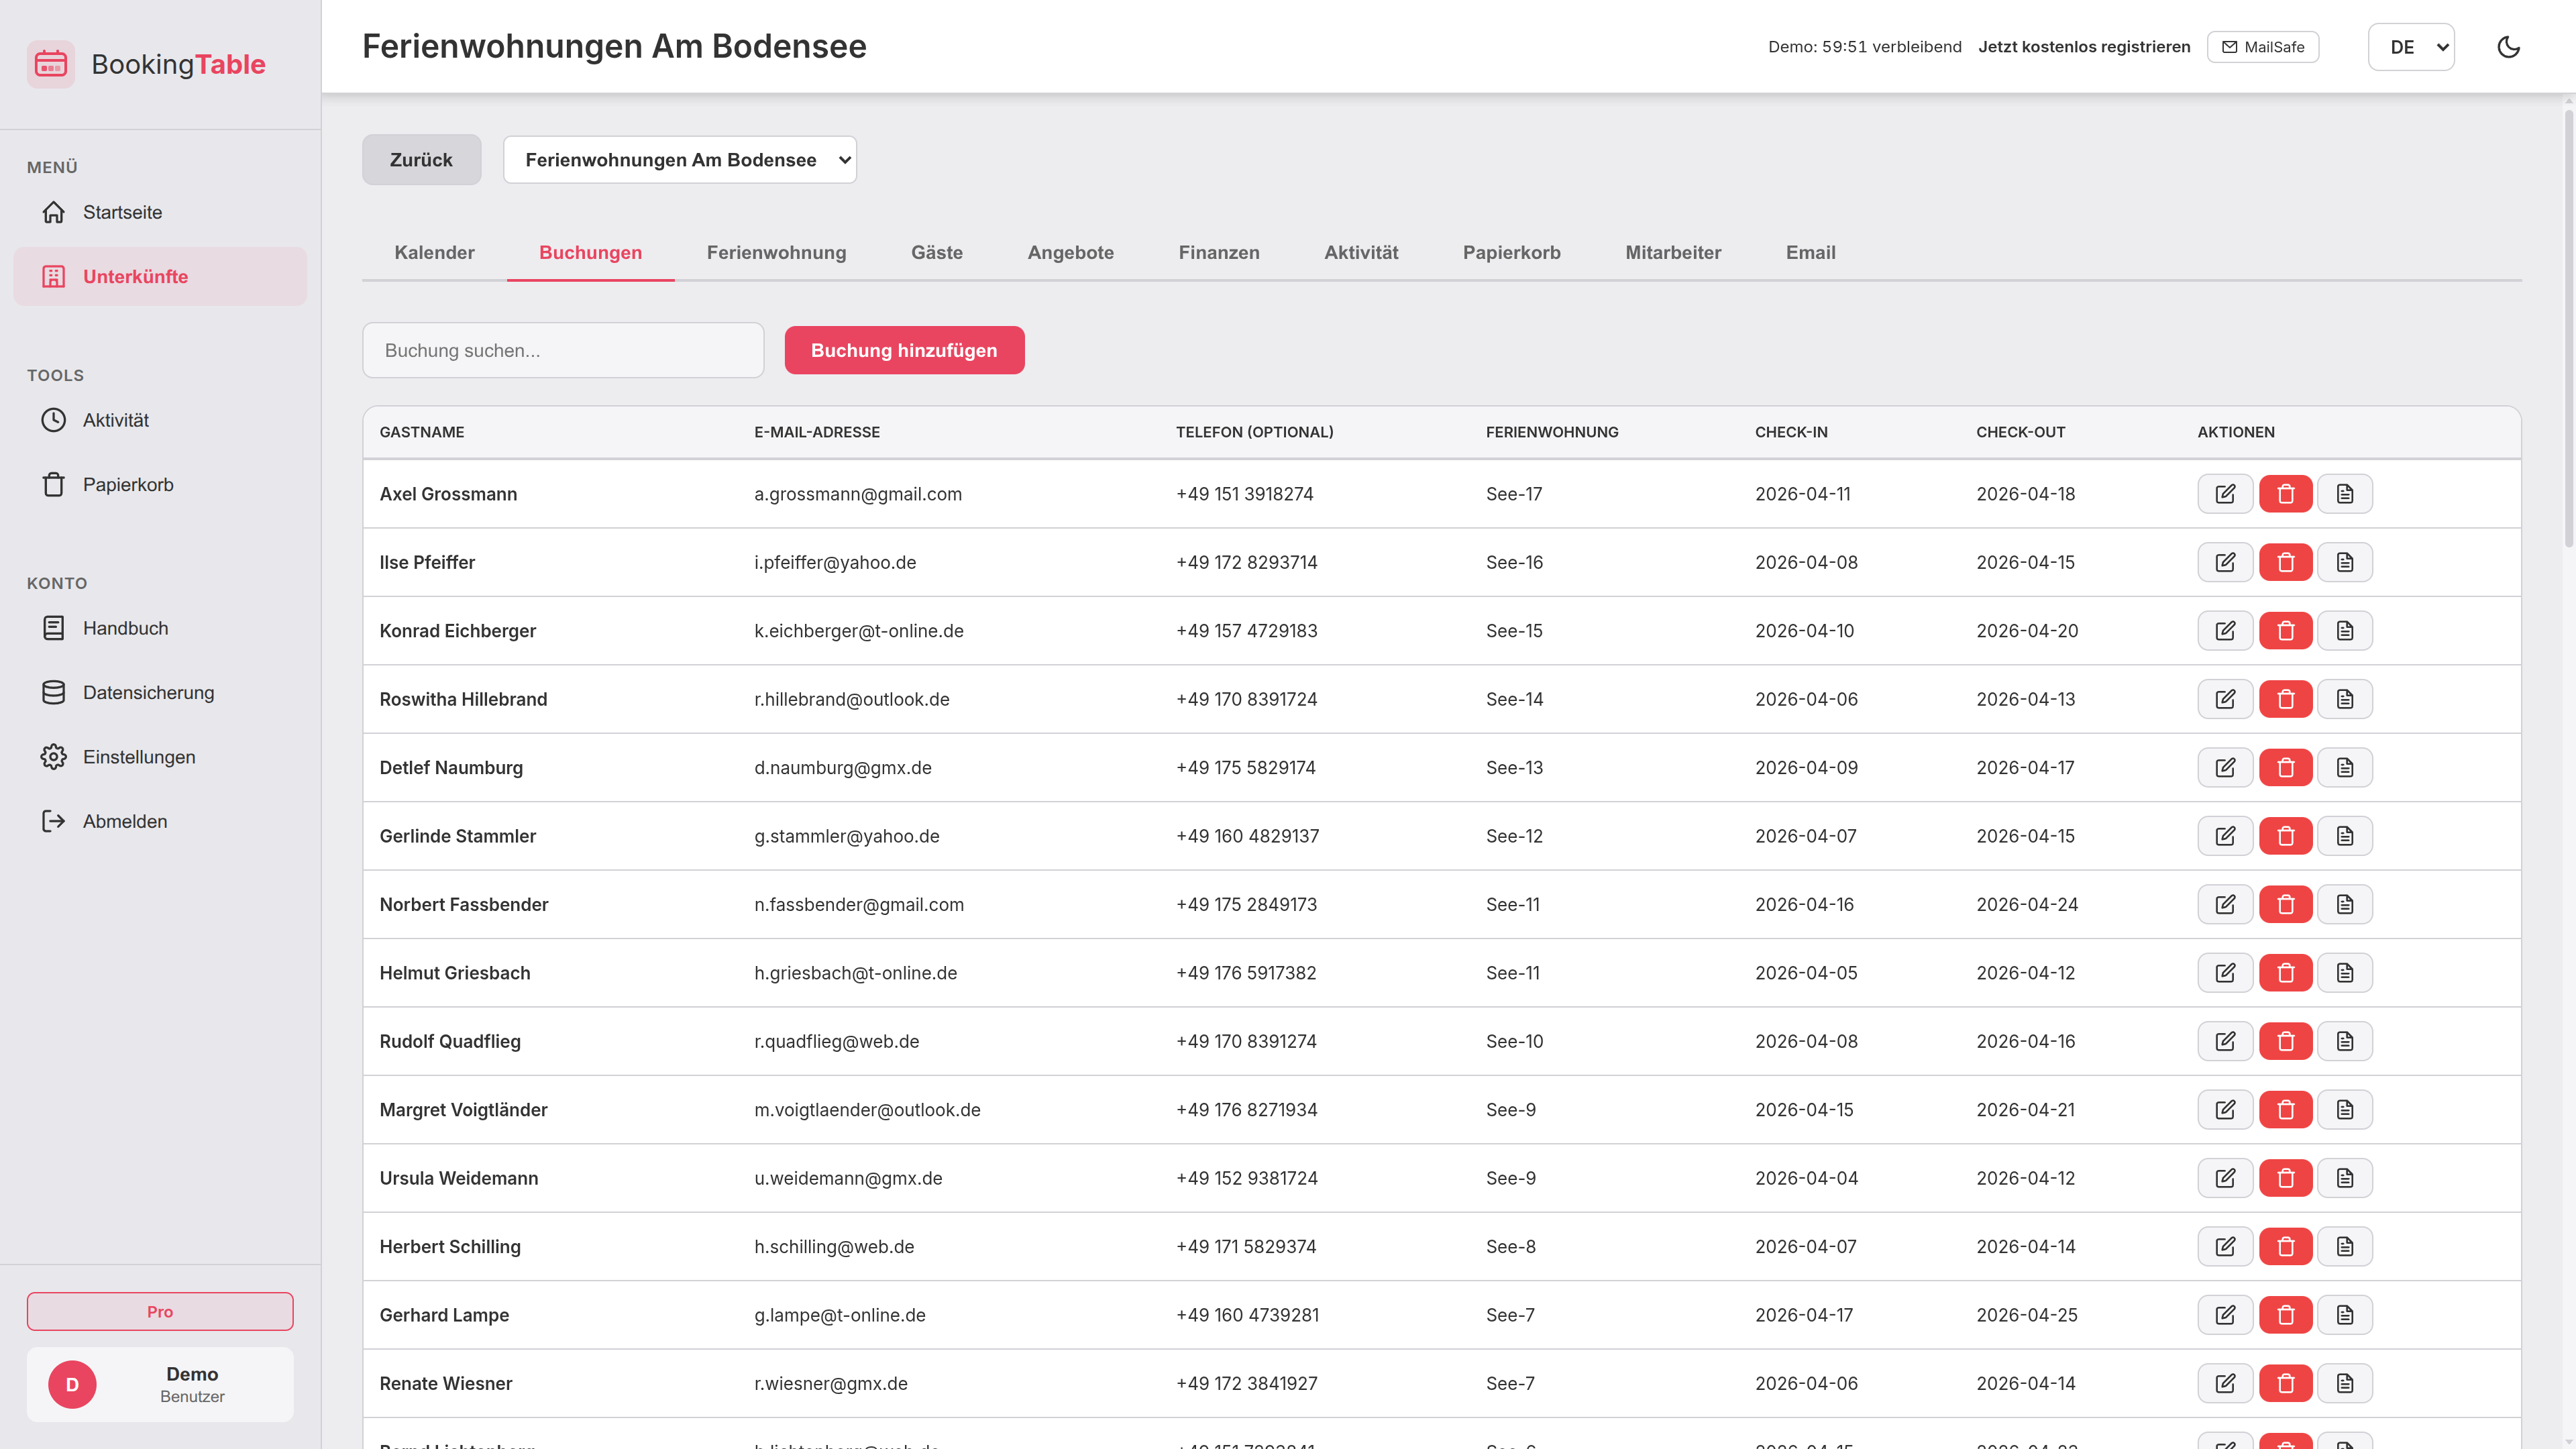This screenshot has width=2576, height=1449.
Task: Delete Renate Wiesner's booking
Action: click(x=2285, y=1383)
